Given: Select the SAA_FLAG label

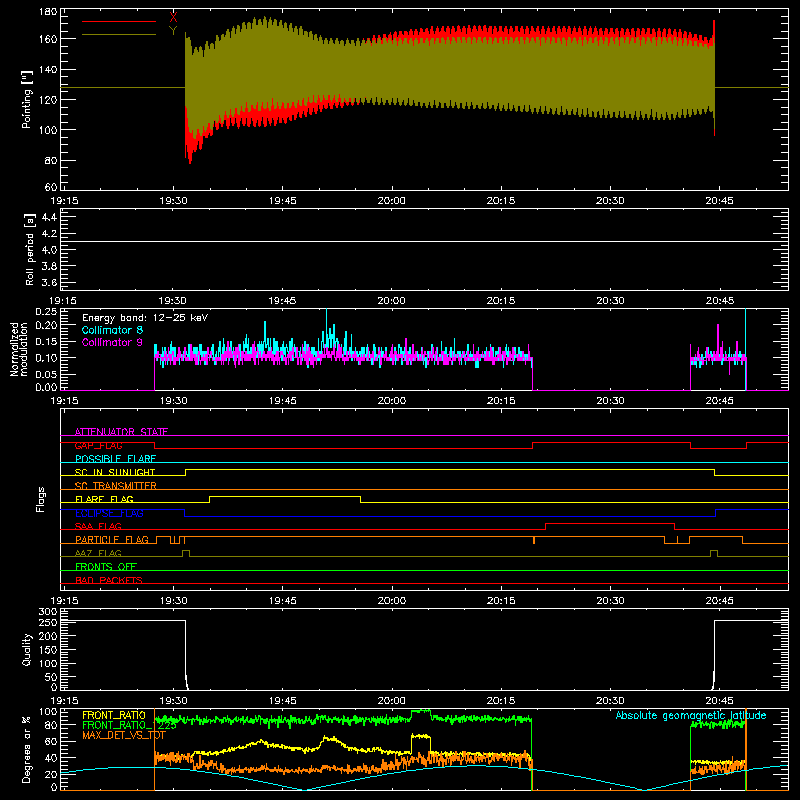Looking at the screenshot, I should tap(98, 526).
